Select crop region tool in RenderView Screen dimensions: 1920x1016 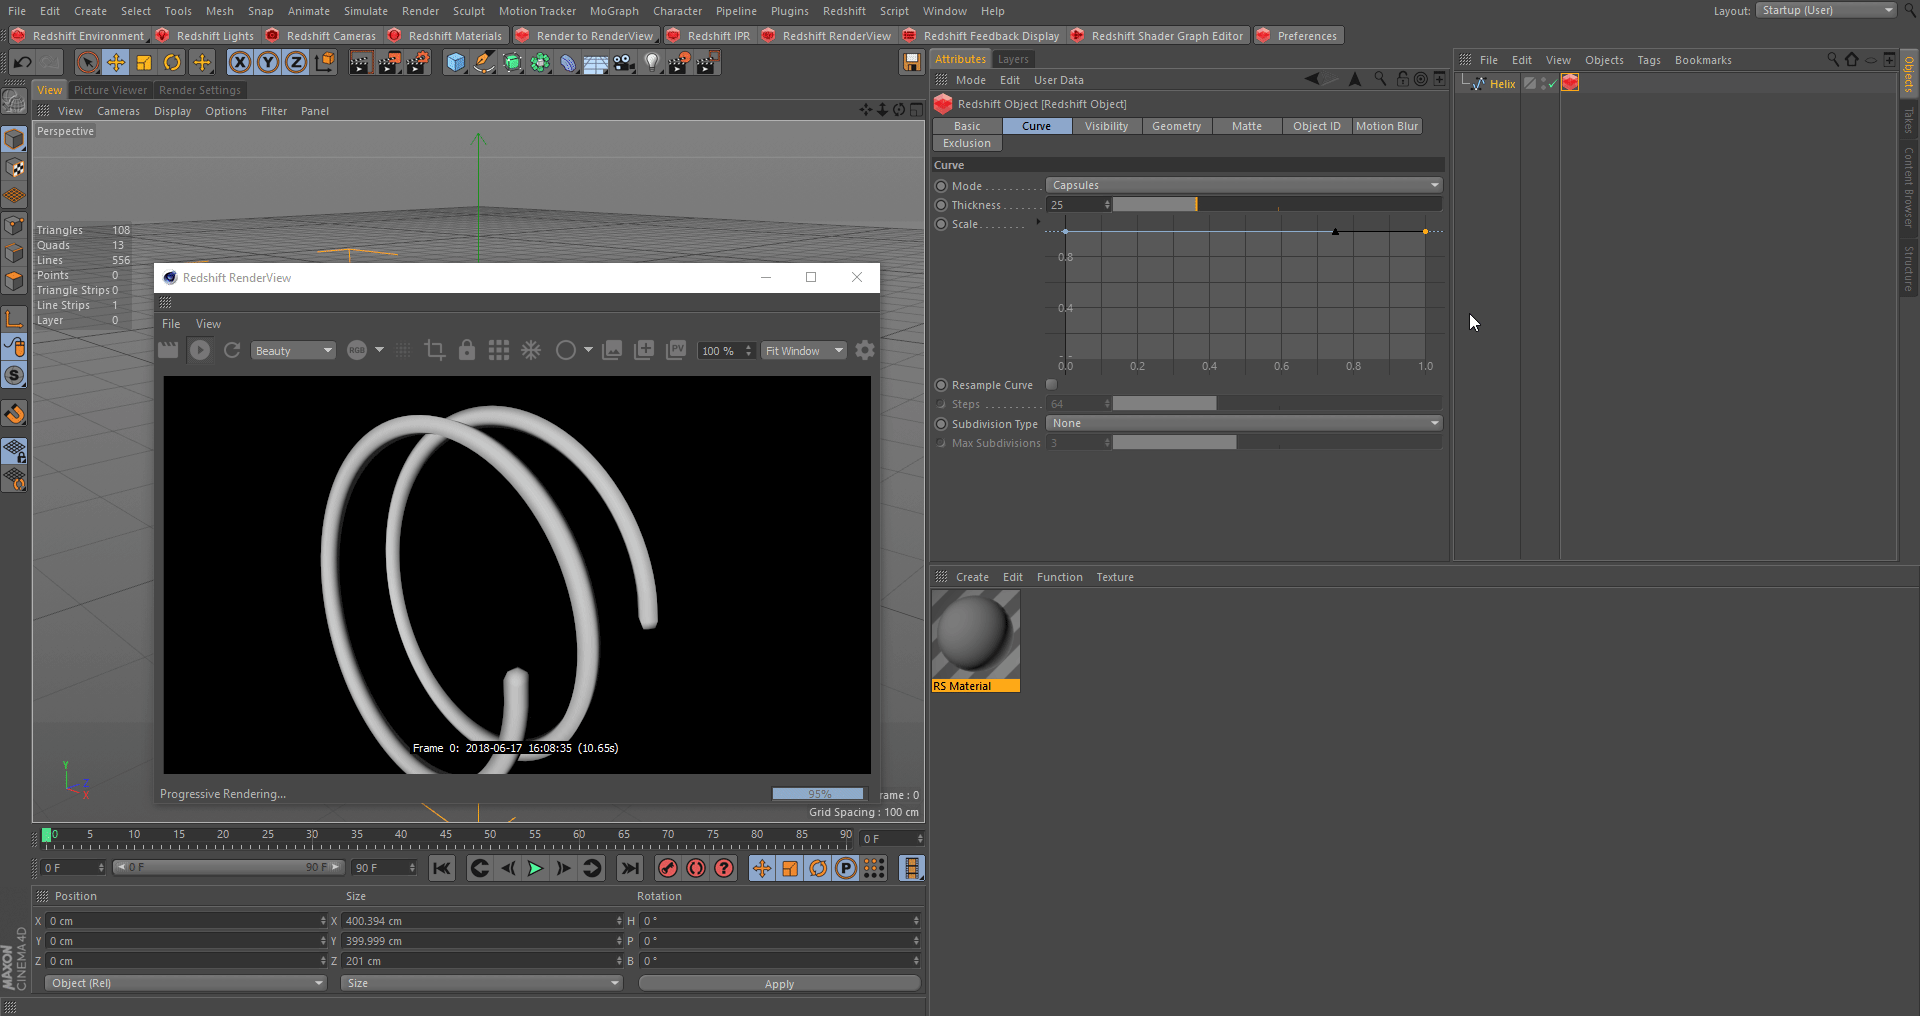435,350
